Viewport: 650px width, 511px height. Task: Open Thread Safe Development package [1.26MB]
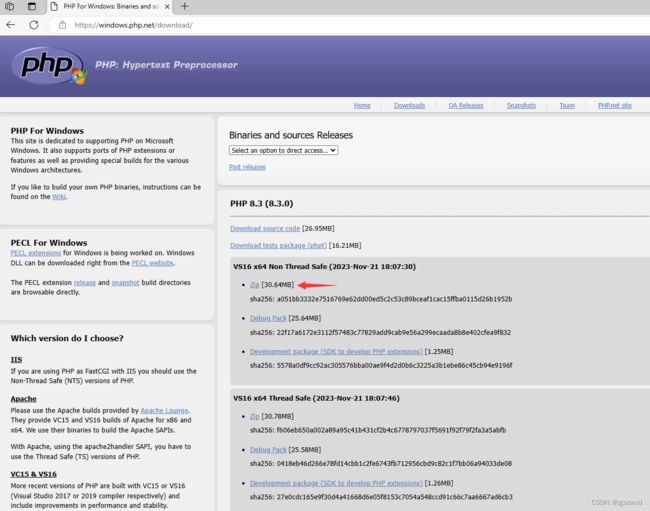(336, 483)
